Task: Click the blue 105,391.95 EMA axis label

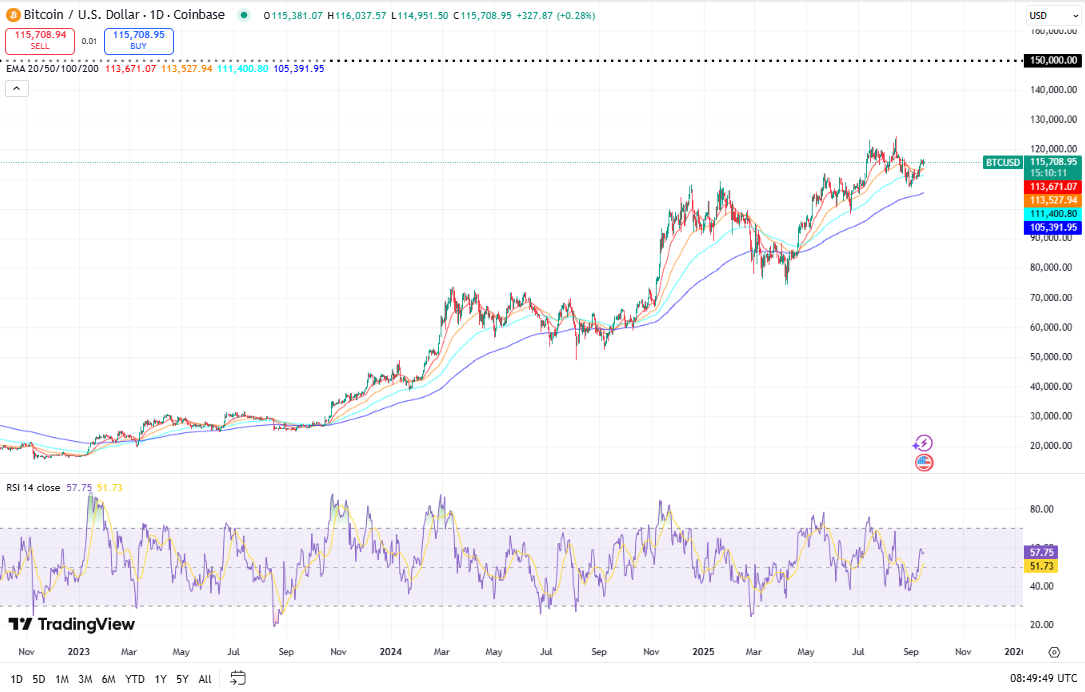Action: [1053, 228]
